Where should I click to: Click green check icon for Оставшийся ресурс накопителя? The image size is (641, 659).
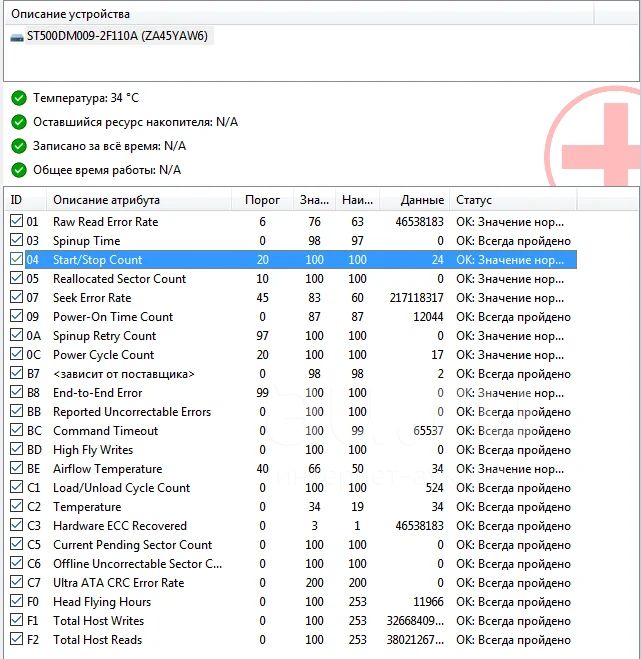click(18, 122)
